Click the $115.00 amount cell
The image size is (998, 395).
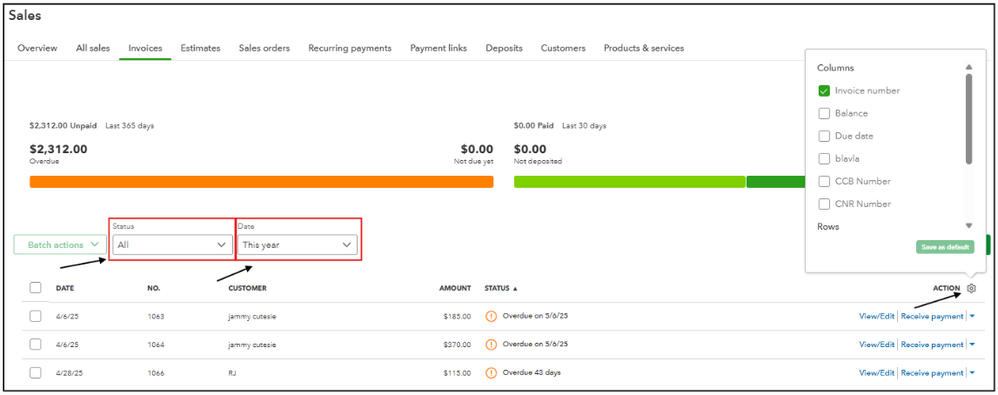pyautogui.click(x=457, y=373)
